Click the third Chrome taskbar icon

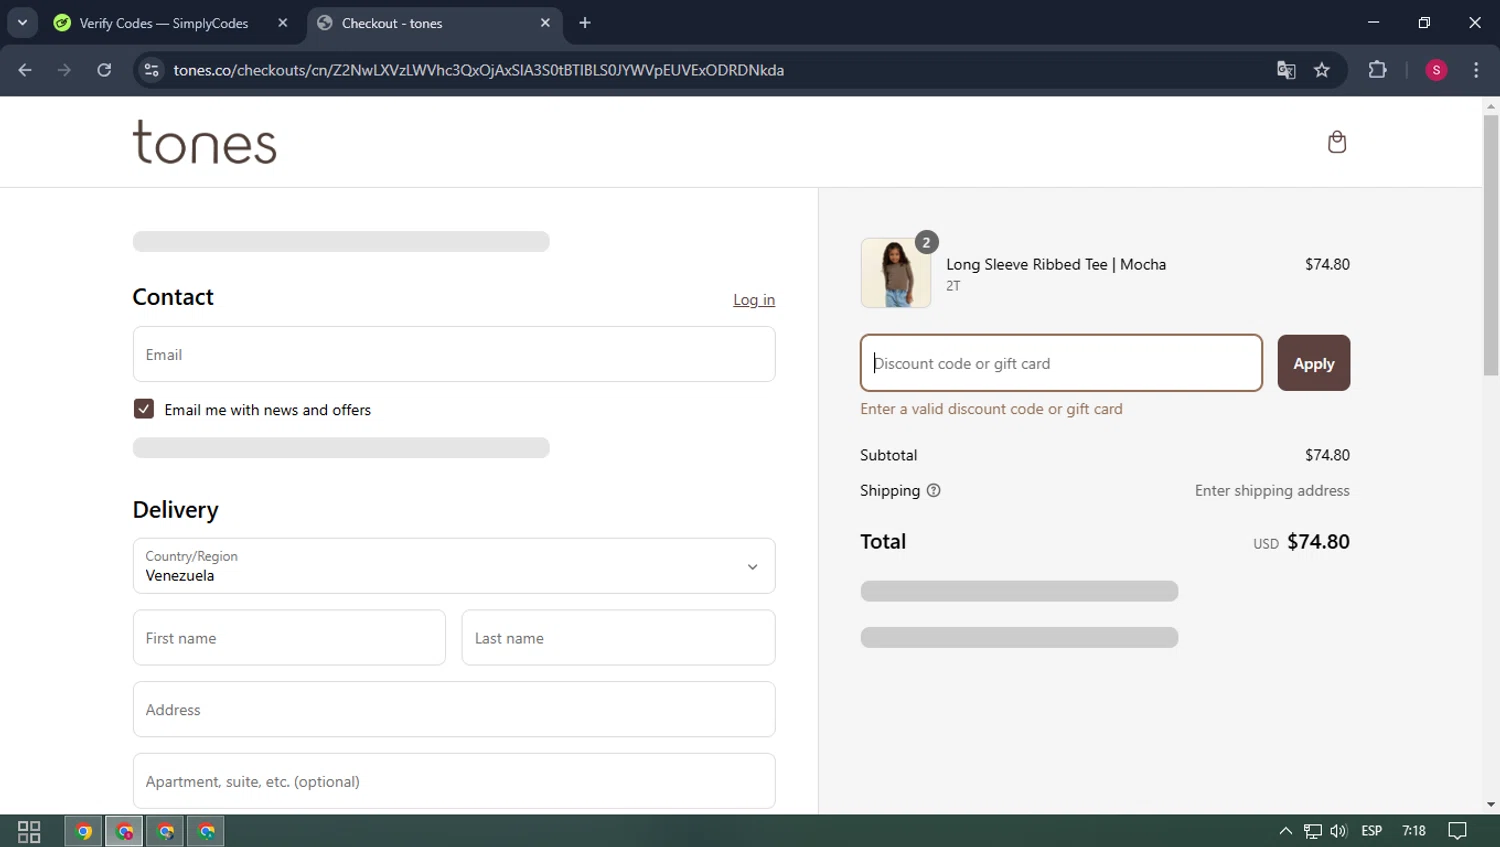pos(166,831)
